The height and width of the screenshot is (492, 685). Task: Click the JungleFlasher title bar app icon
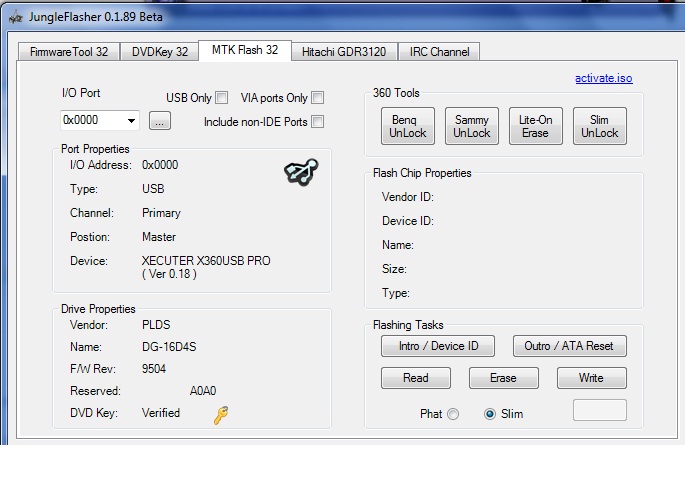[x=16, y=17]
